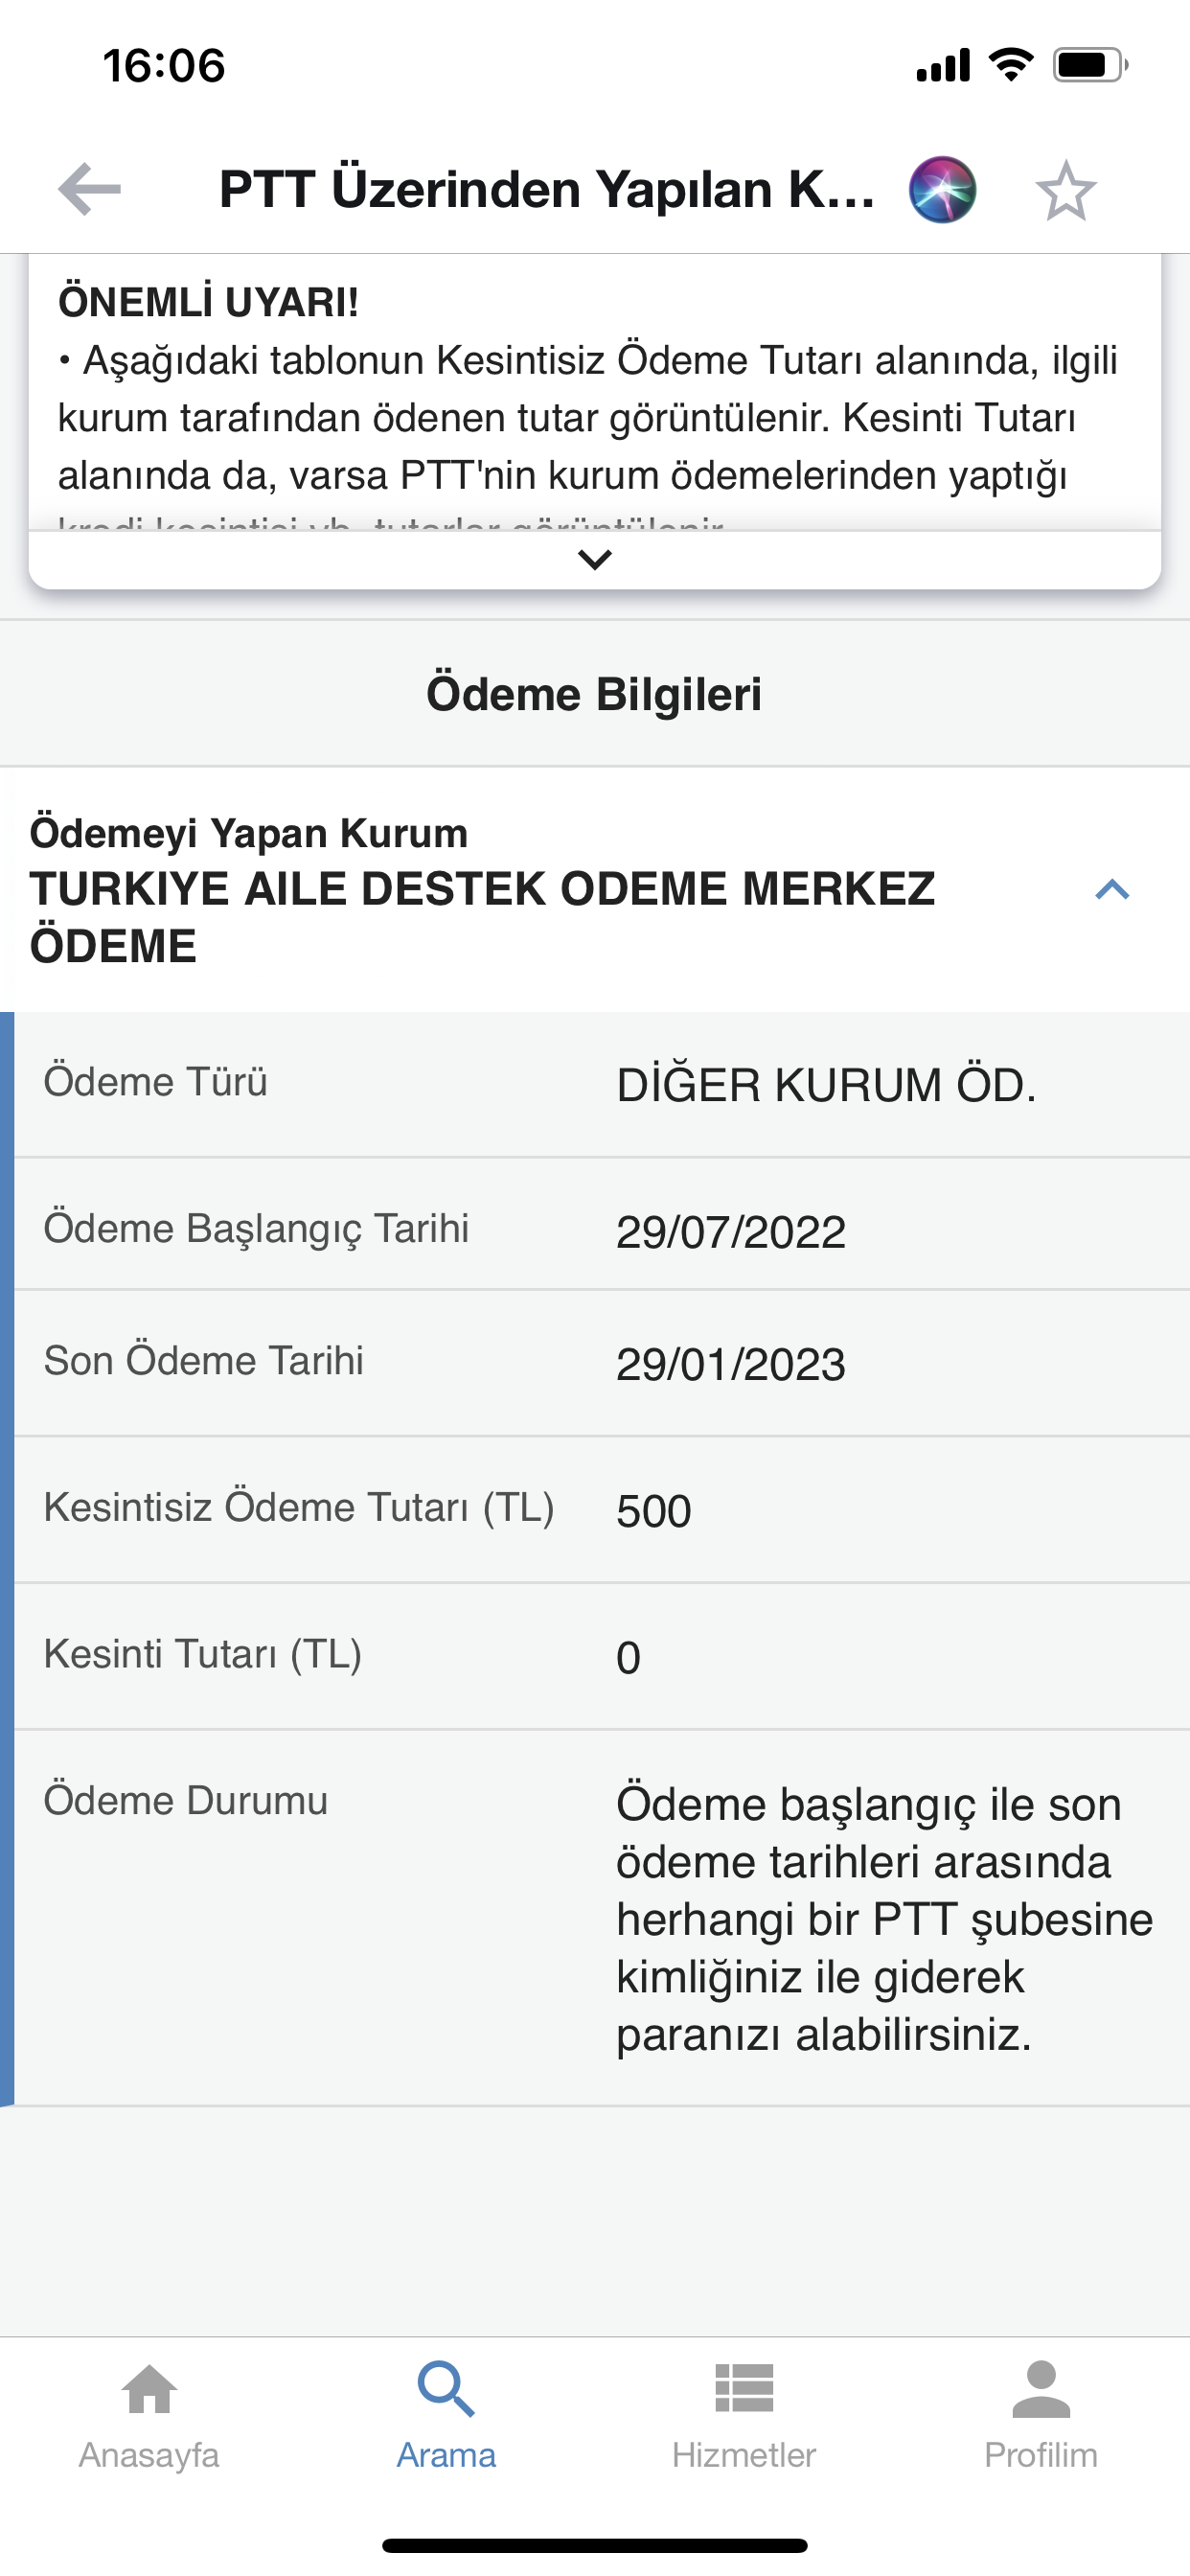Collapse the TURKIYE AILE DESTEK payment entry
This screenshot has height=2576, width=1190.
[1112, 890]
